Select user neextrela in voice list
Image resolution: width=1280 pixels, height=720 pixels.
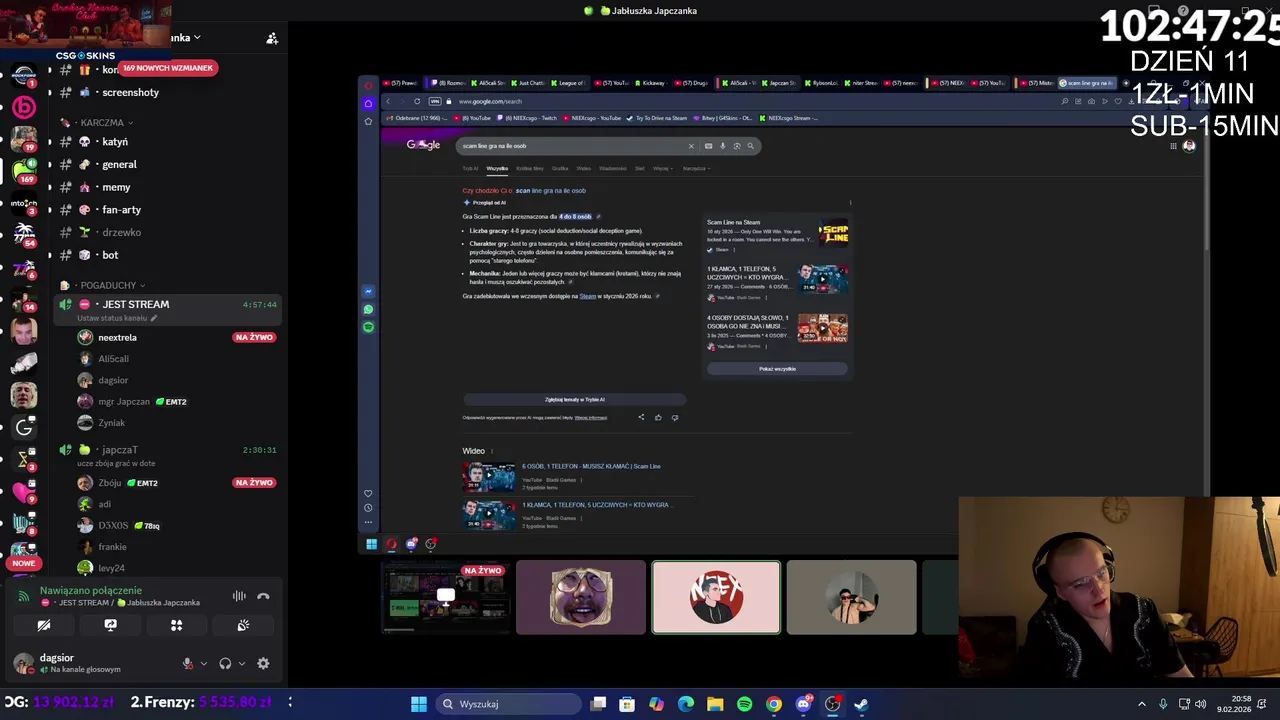tap(117, 338)
